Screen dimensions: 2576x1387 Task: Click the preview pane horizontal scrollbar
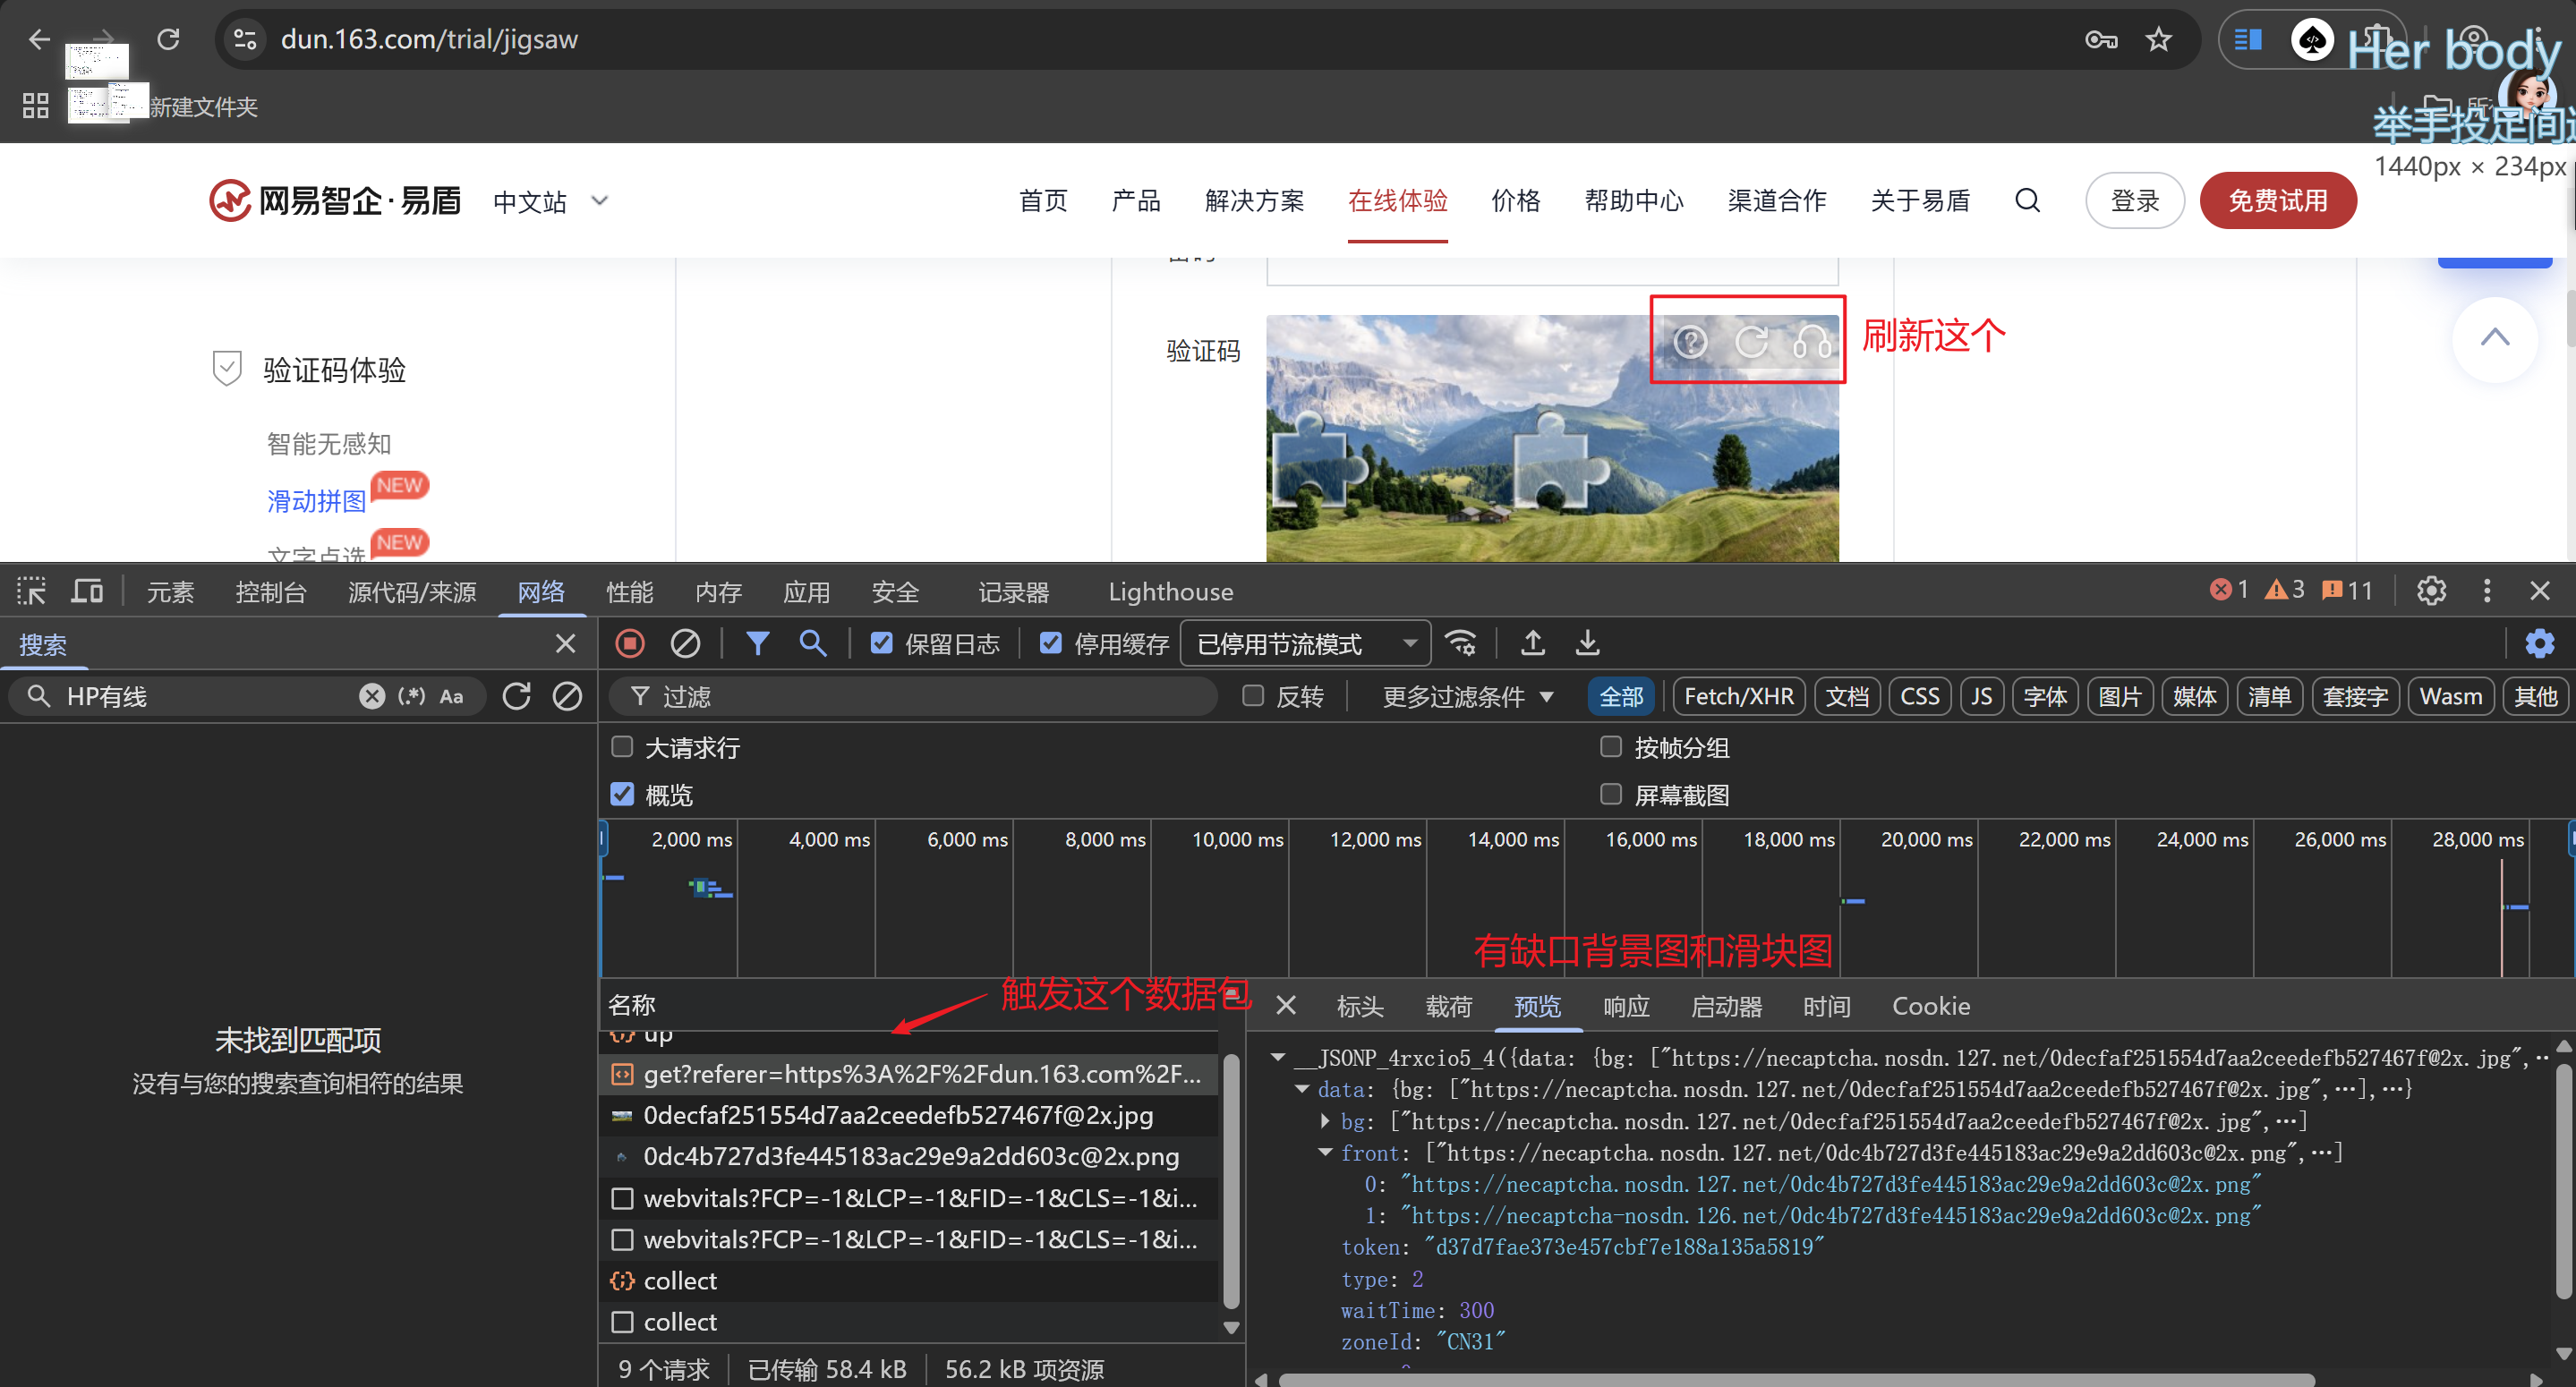pos(1797,1379)
